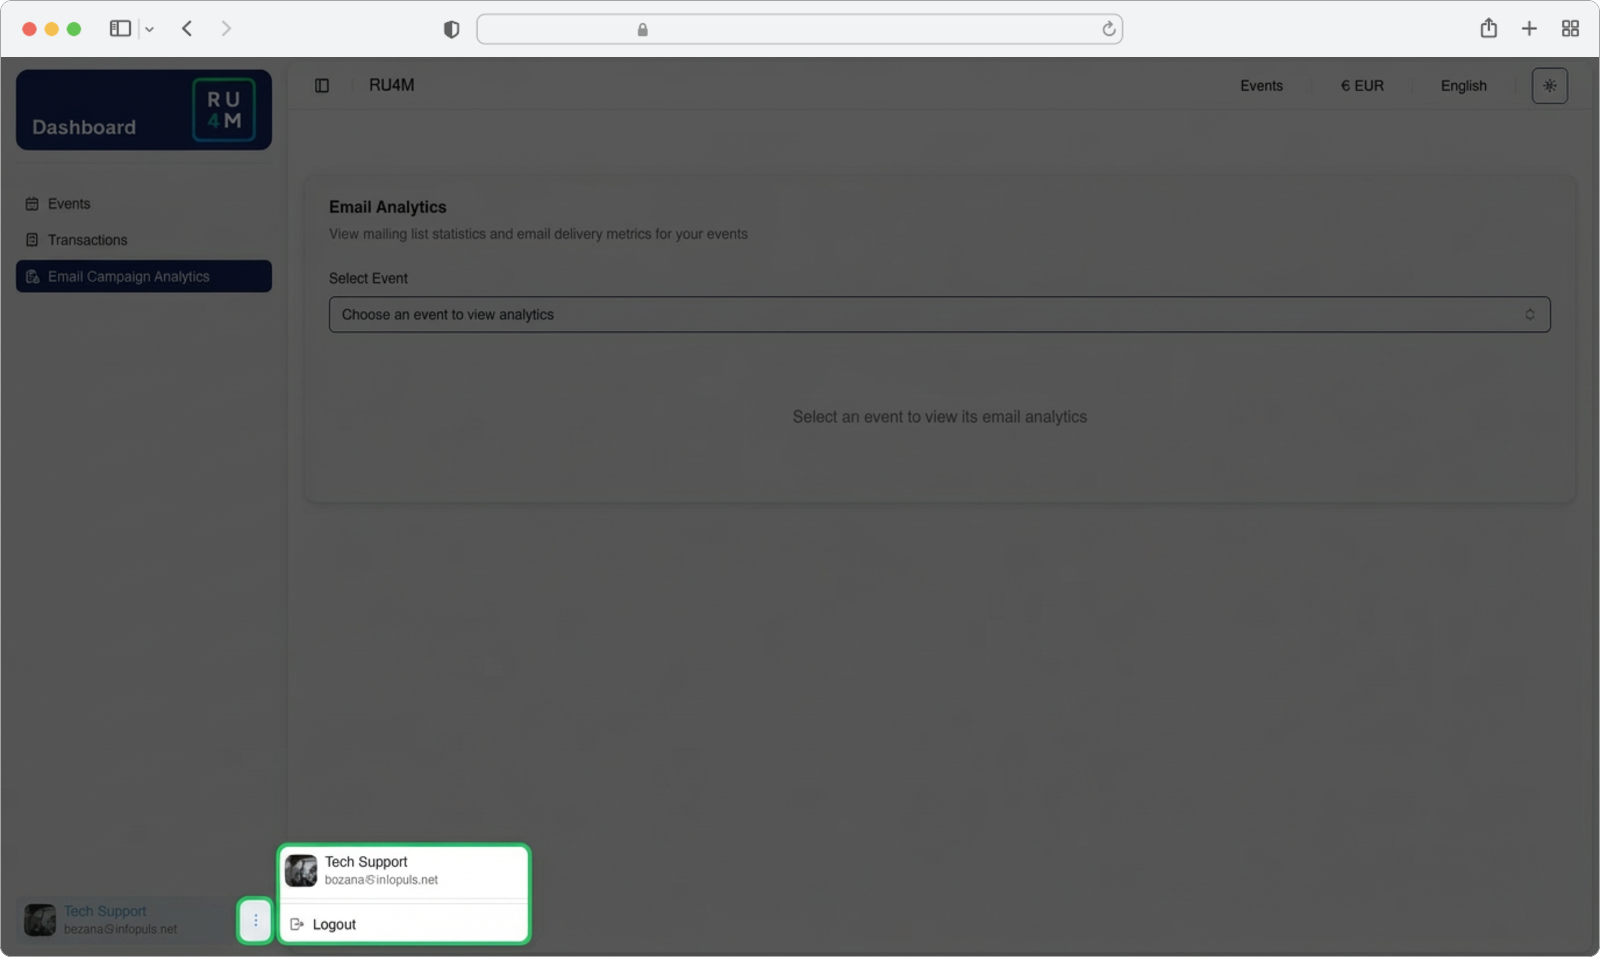The width and height of the screenshot is (1600, 957).
Task: Click the Safari privacy shield icon
Action: pyautogui.click(x=451, y=30)
